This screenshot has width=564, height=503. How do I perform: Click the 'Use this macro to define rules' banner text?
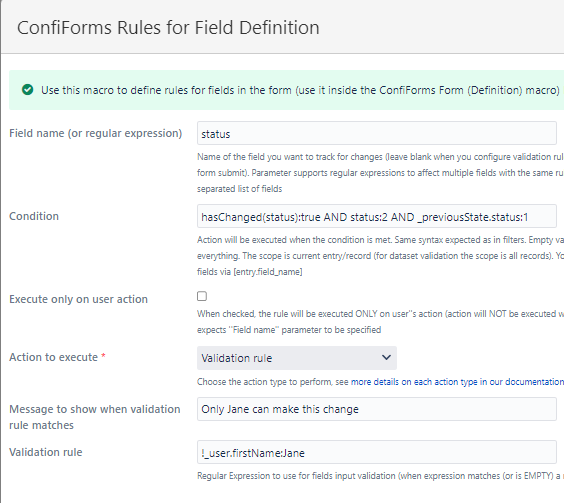click(300, 90)
